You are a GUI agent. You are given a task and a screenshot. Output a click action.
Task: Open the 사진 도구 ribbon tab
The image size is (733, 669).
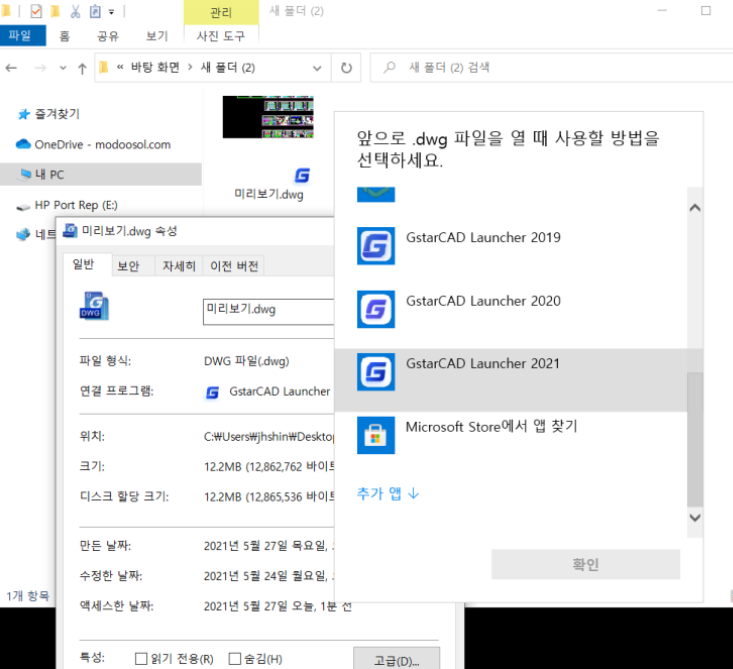(x=221, y=36)
